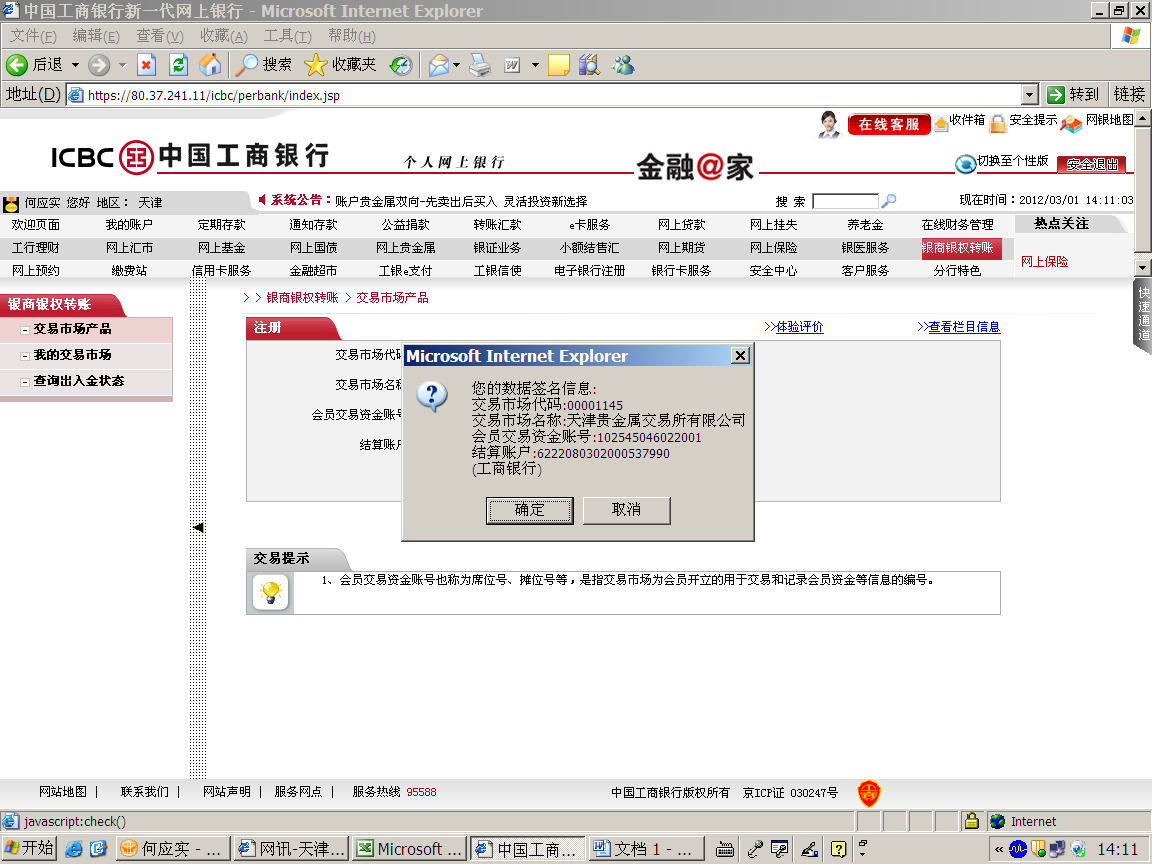Click the 安全退出 logout button
The height and width of the screenshot is (864, 1152).
pyautogui.click(x=1092, y=165)
